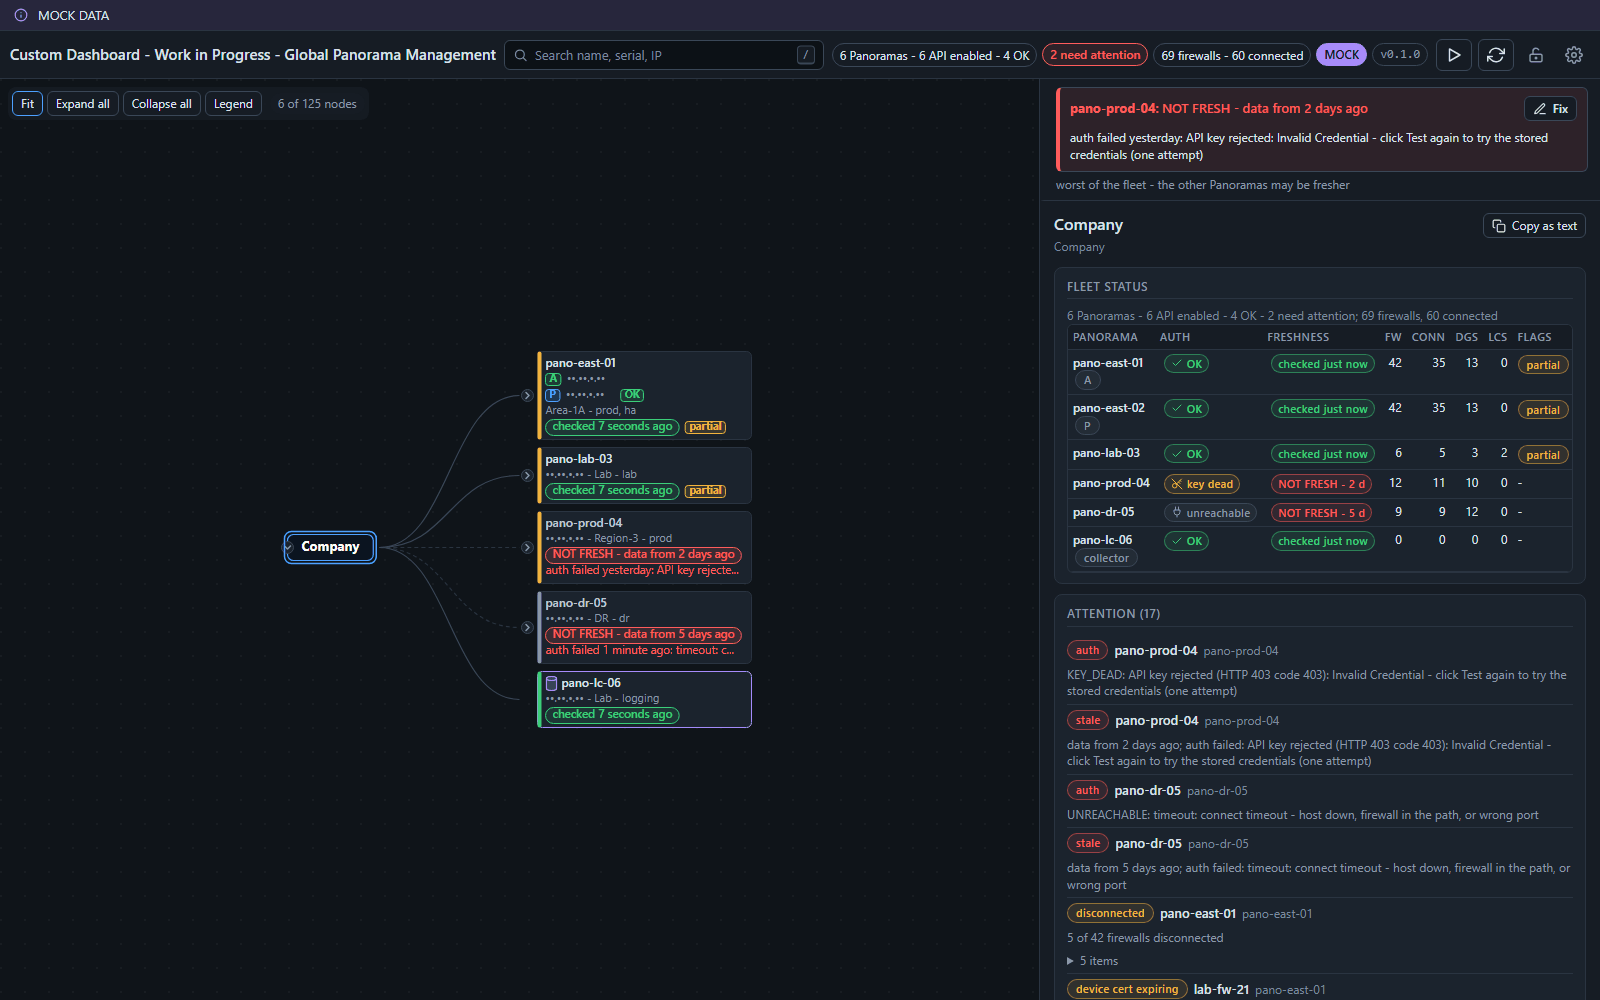This screenshot has height=1000, width=1600.
Task: Click the partial flag for pano-lab-03 row
Action: point(1543,455)
